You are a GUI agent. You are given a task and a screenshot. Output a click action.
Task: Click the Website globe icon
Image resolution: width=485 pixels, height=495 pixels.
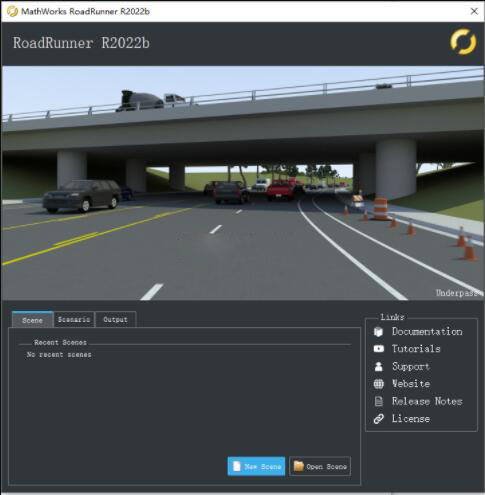tap(379, 384)
